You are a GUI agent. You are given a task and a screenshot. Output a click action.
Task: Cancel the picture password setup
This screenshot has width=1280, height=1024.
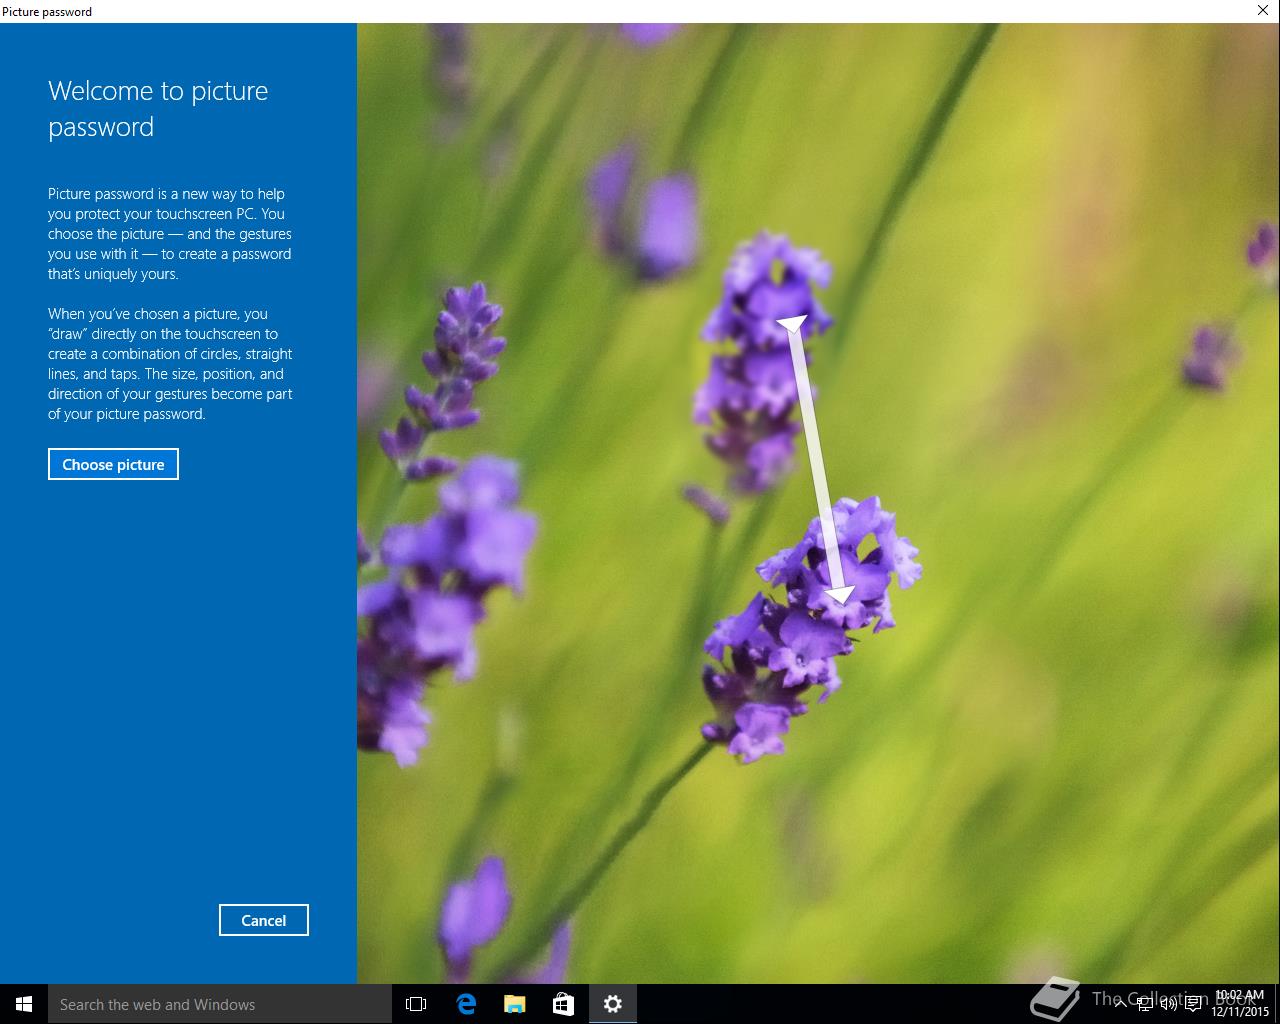(x=264, y=920)
